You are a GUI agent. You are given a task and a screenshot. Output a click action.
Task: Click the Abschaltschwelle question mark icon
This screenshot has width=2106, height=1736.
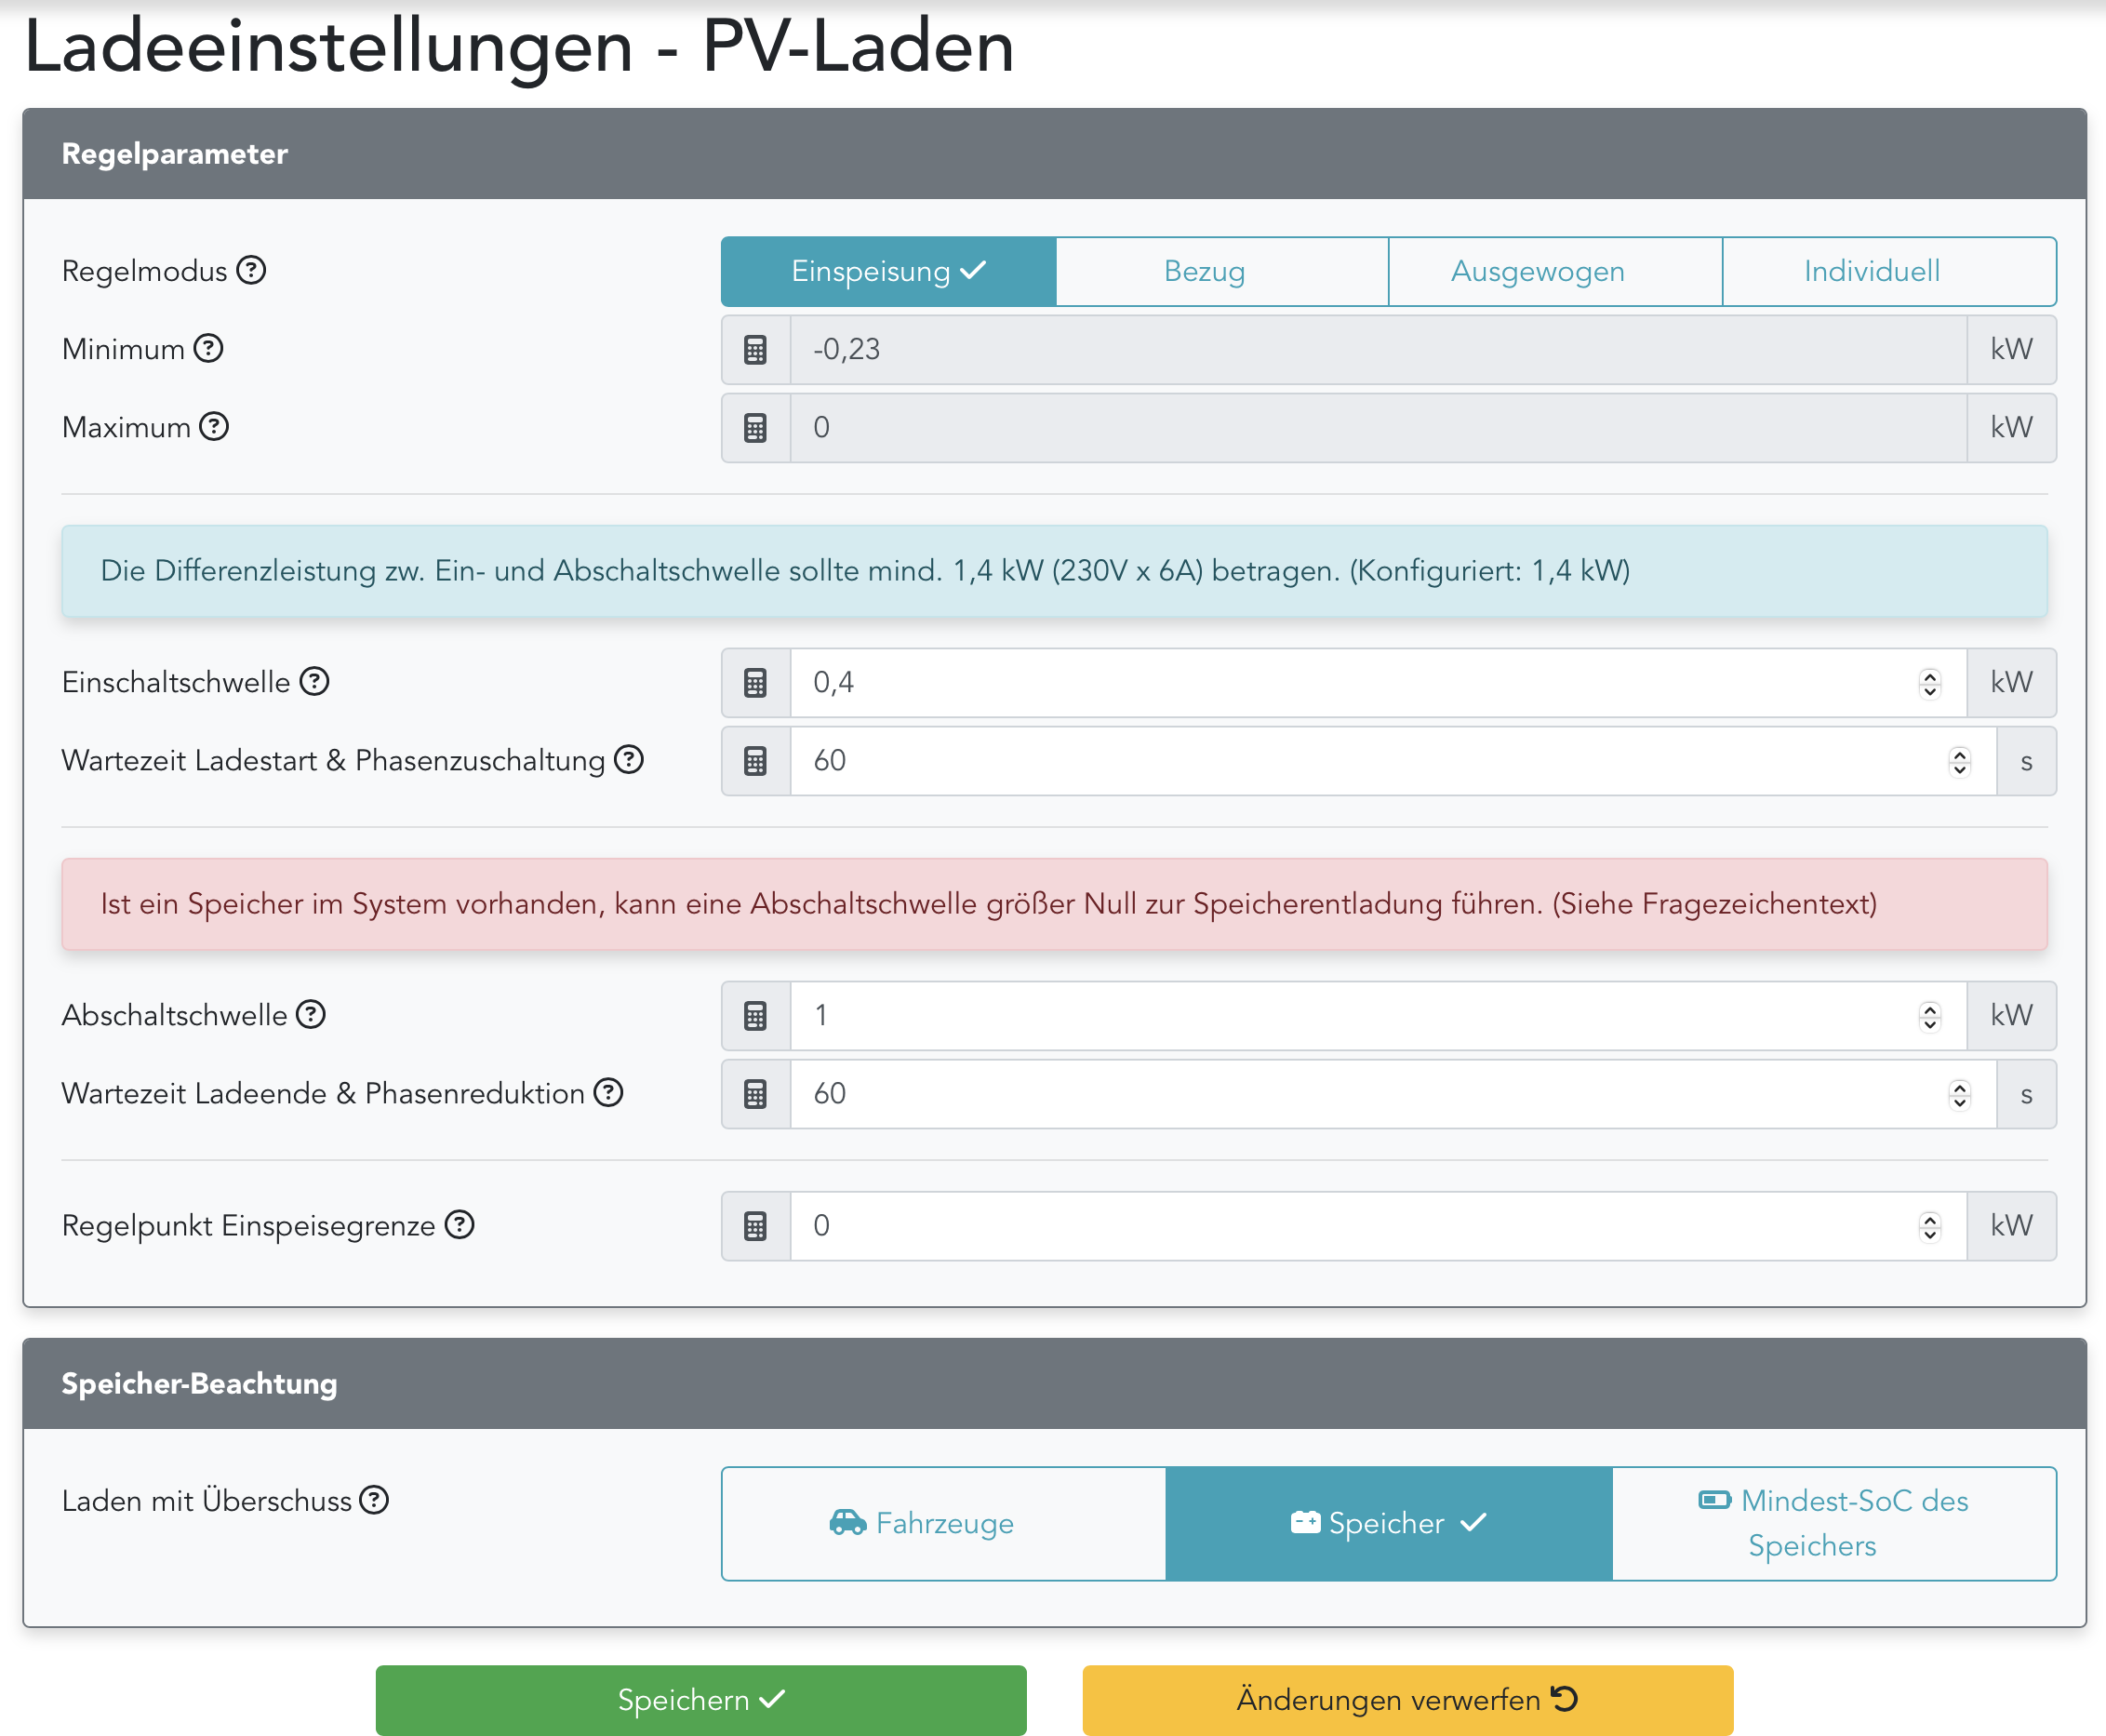[311, 1014]
